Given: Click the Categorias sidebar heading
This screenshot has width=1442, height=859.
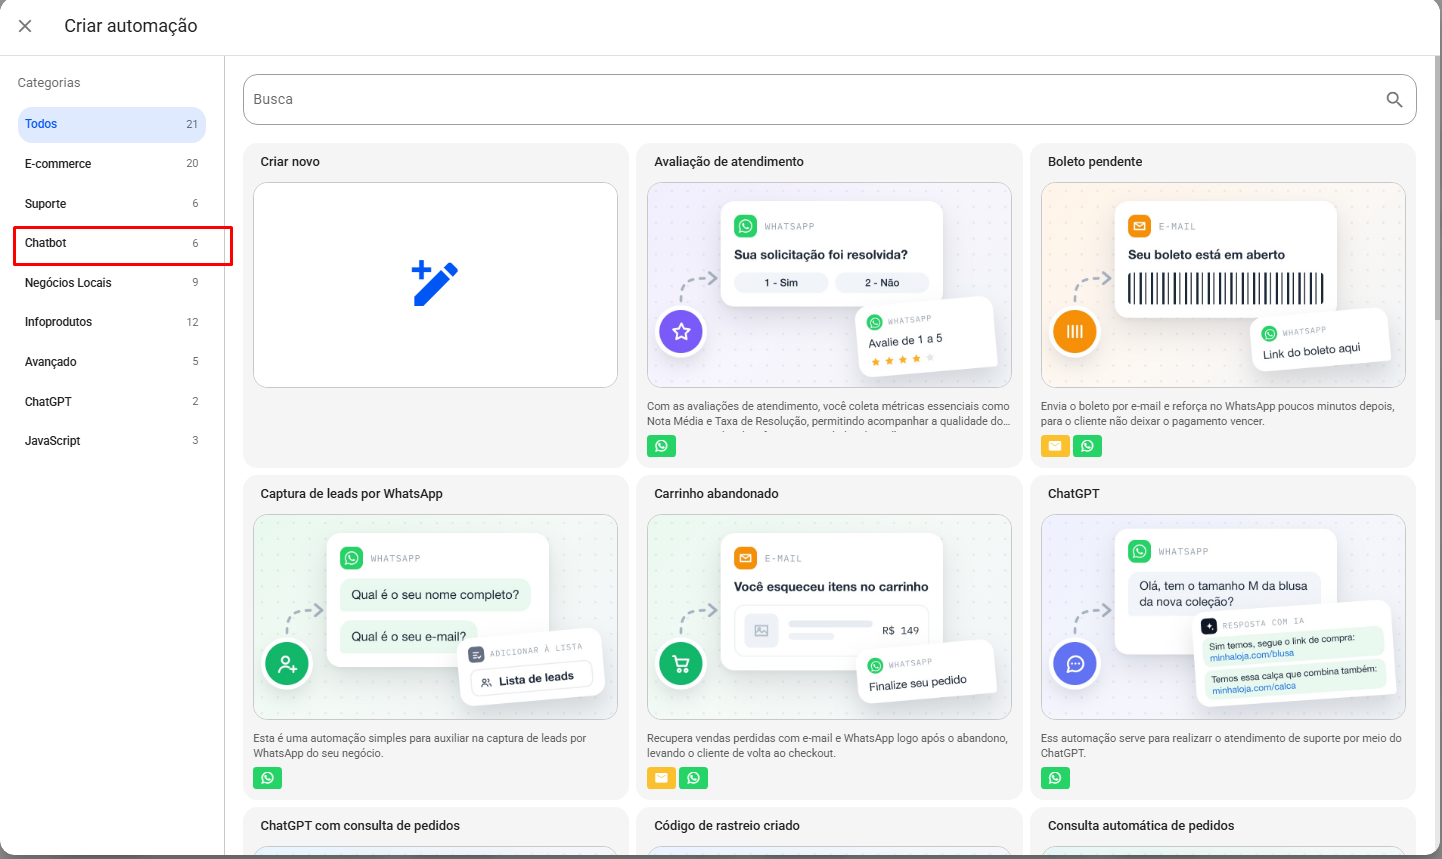Looking at the screenshot, I should (49, 83).
